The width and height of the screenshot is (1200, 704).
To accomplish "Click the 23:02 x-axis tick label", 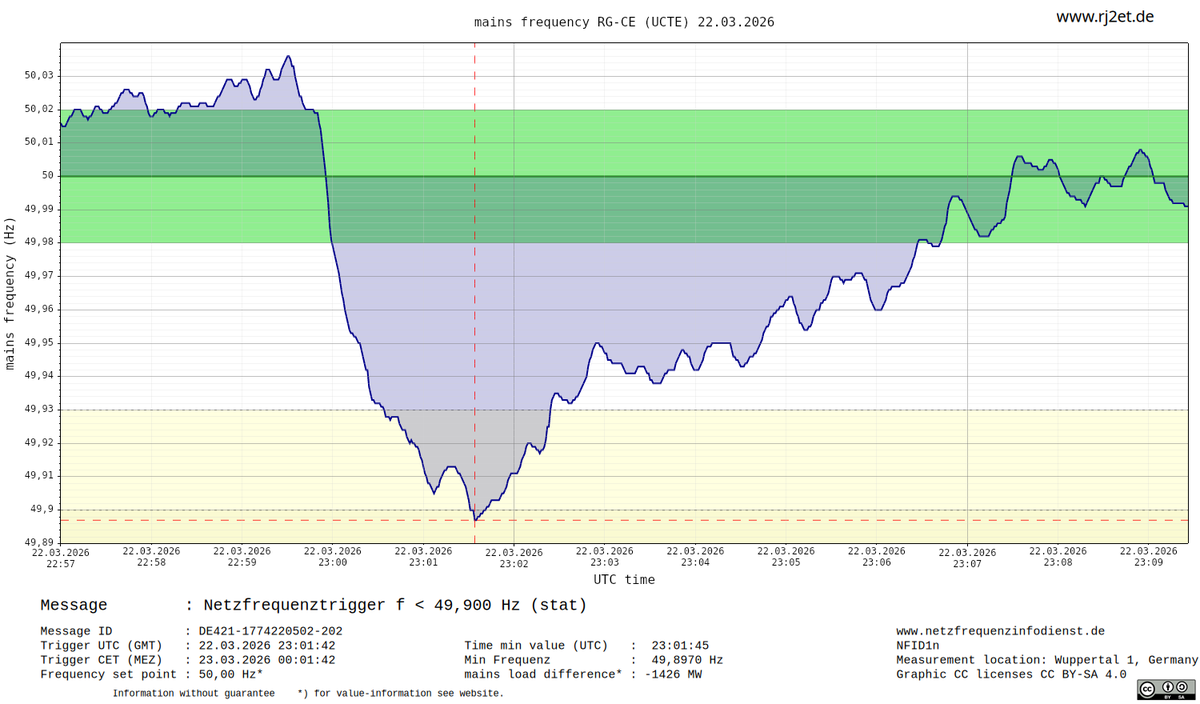I will click(514, 557).
